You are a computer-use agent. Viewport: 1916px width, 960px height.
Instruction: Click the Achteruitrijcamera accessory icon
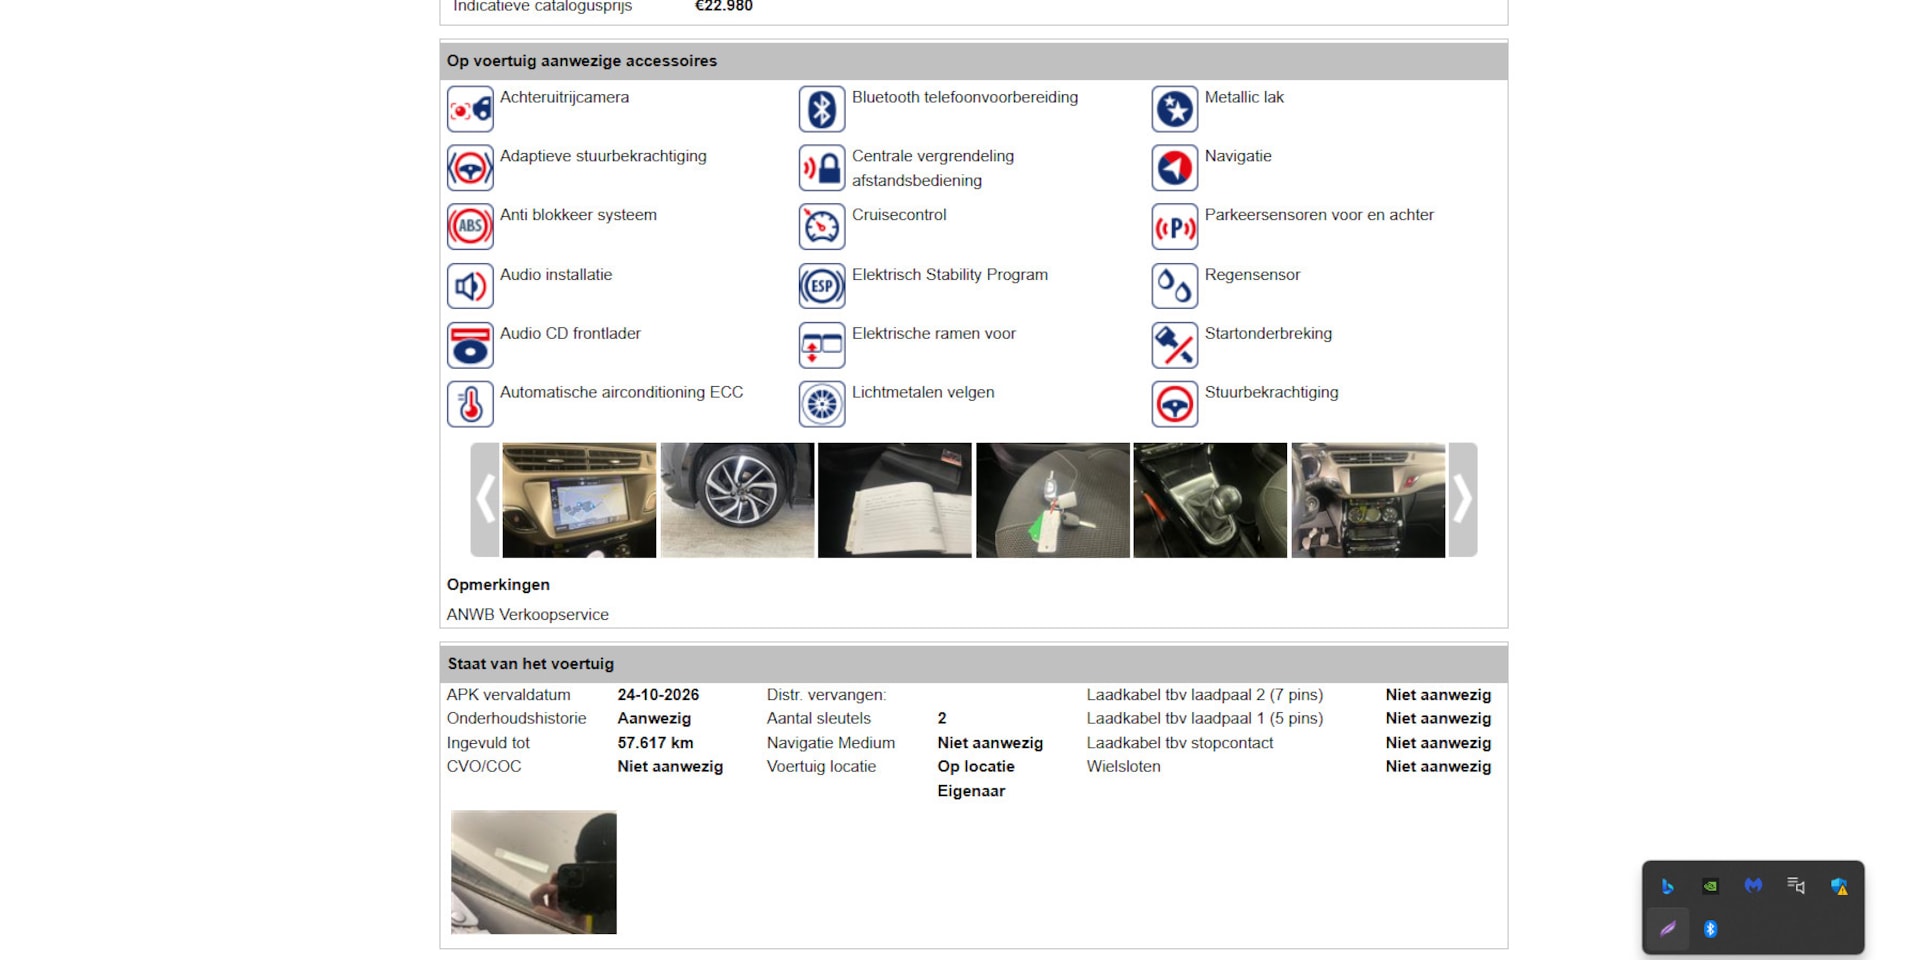(x=469, y=109)
